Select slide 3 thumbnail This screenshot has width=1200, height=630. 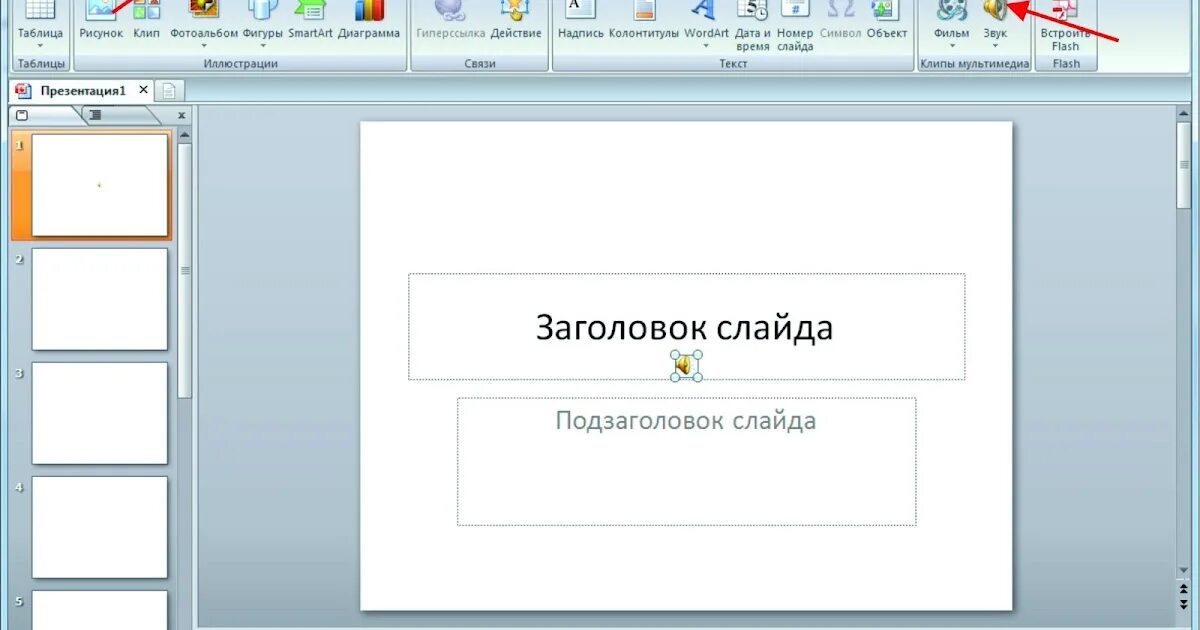(100, 413)
